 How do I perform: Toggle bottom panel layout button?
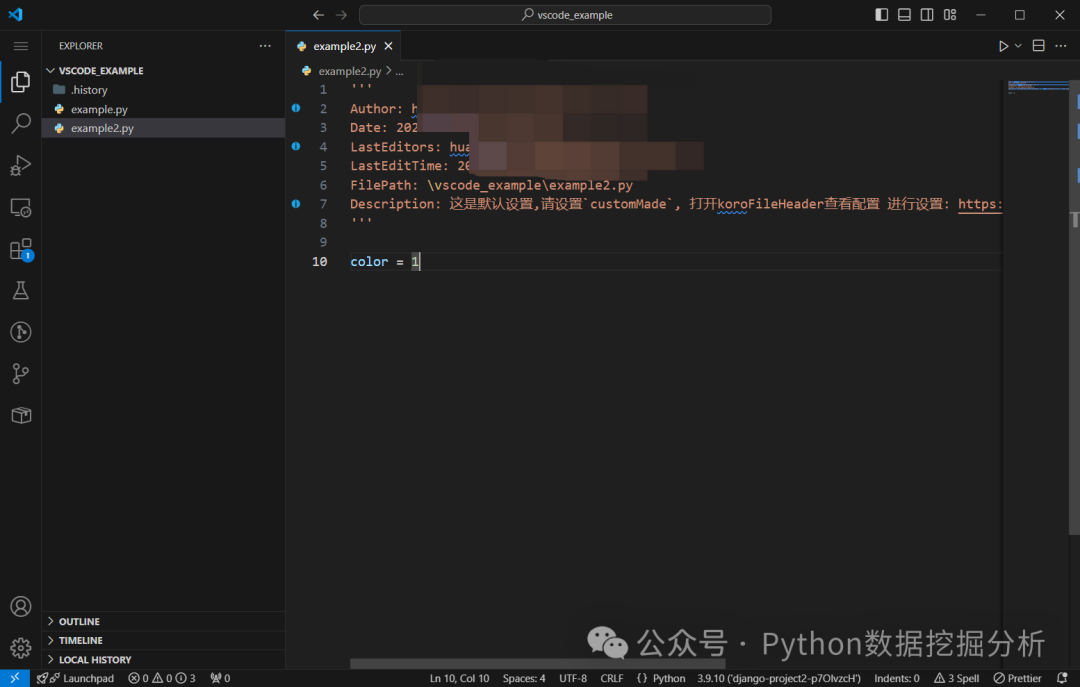click(904, 14)
